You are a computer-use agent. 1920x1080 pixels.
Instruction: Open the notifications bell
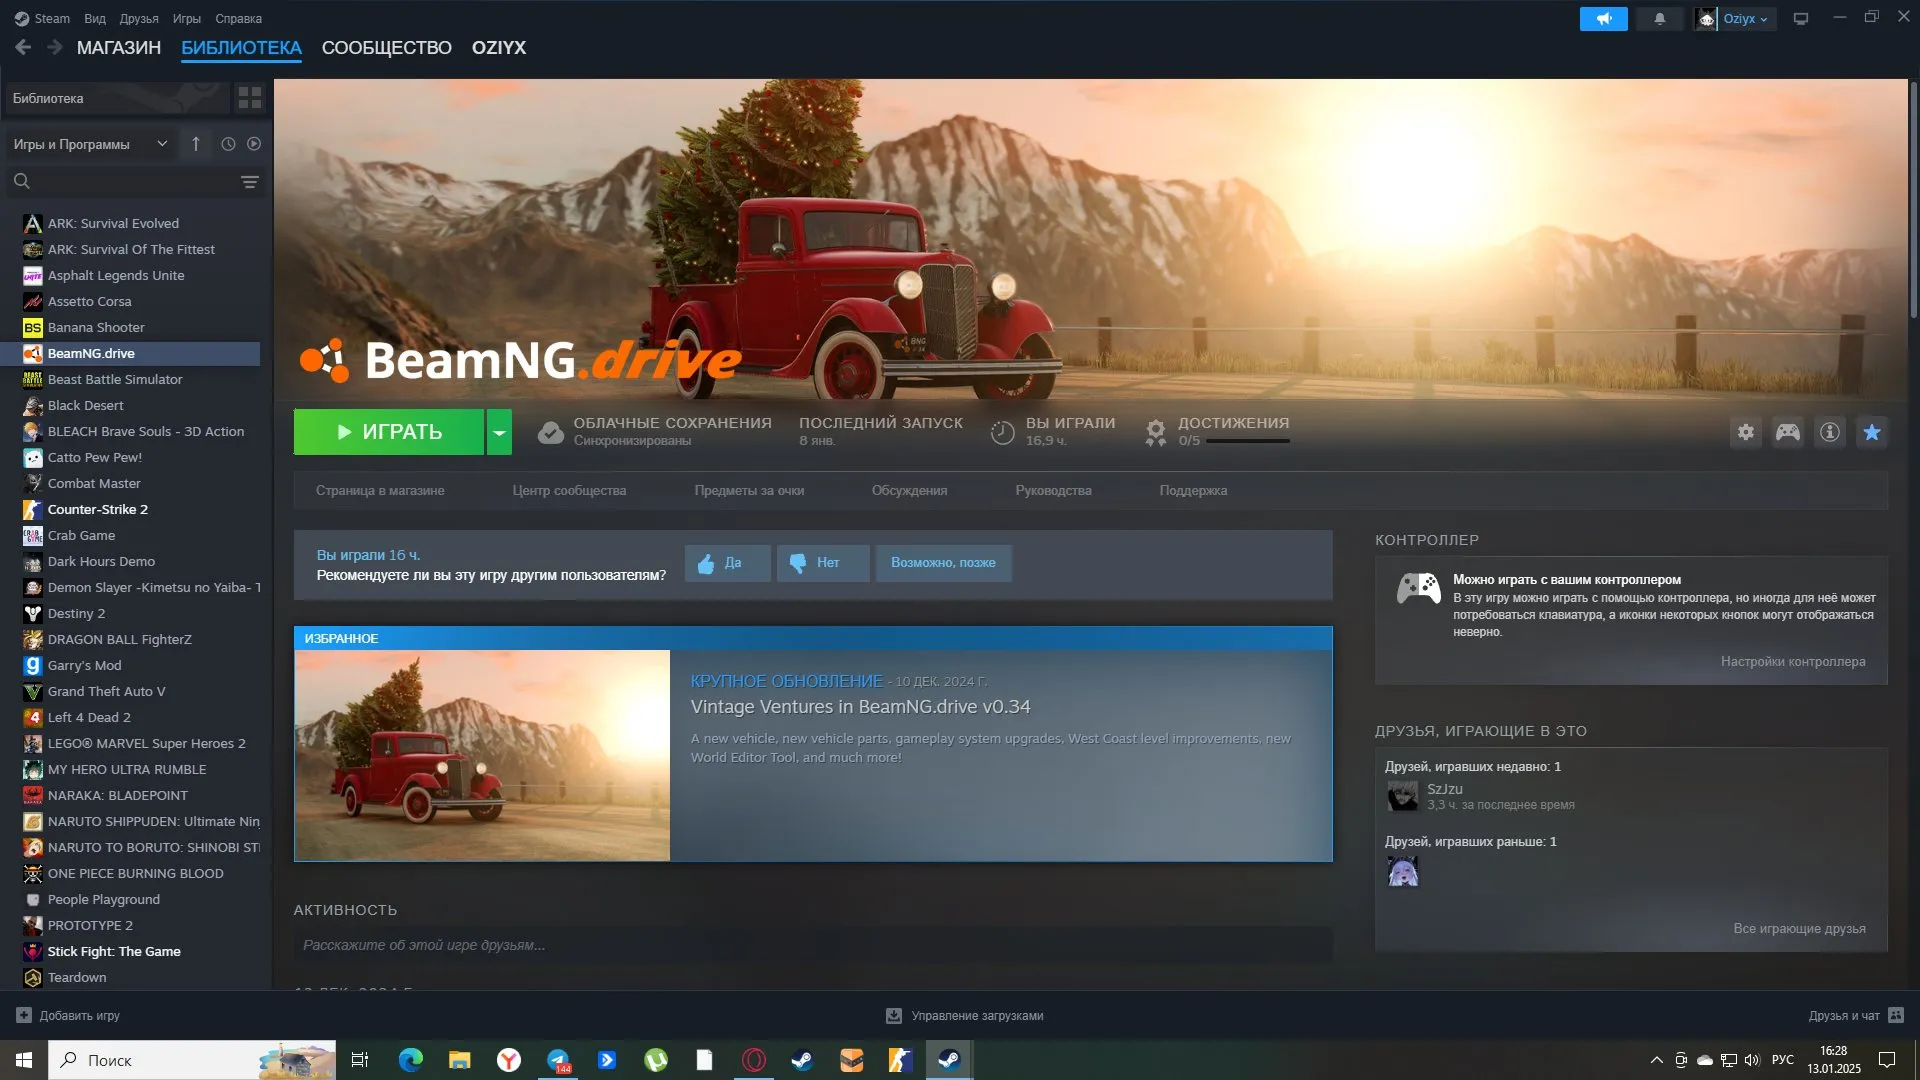1659,19
